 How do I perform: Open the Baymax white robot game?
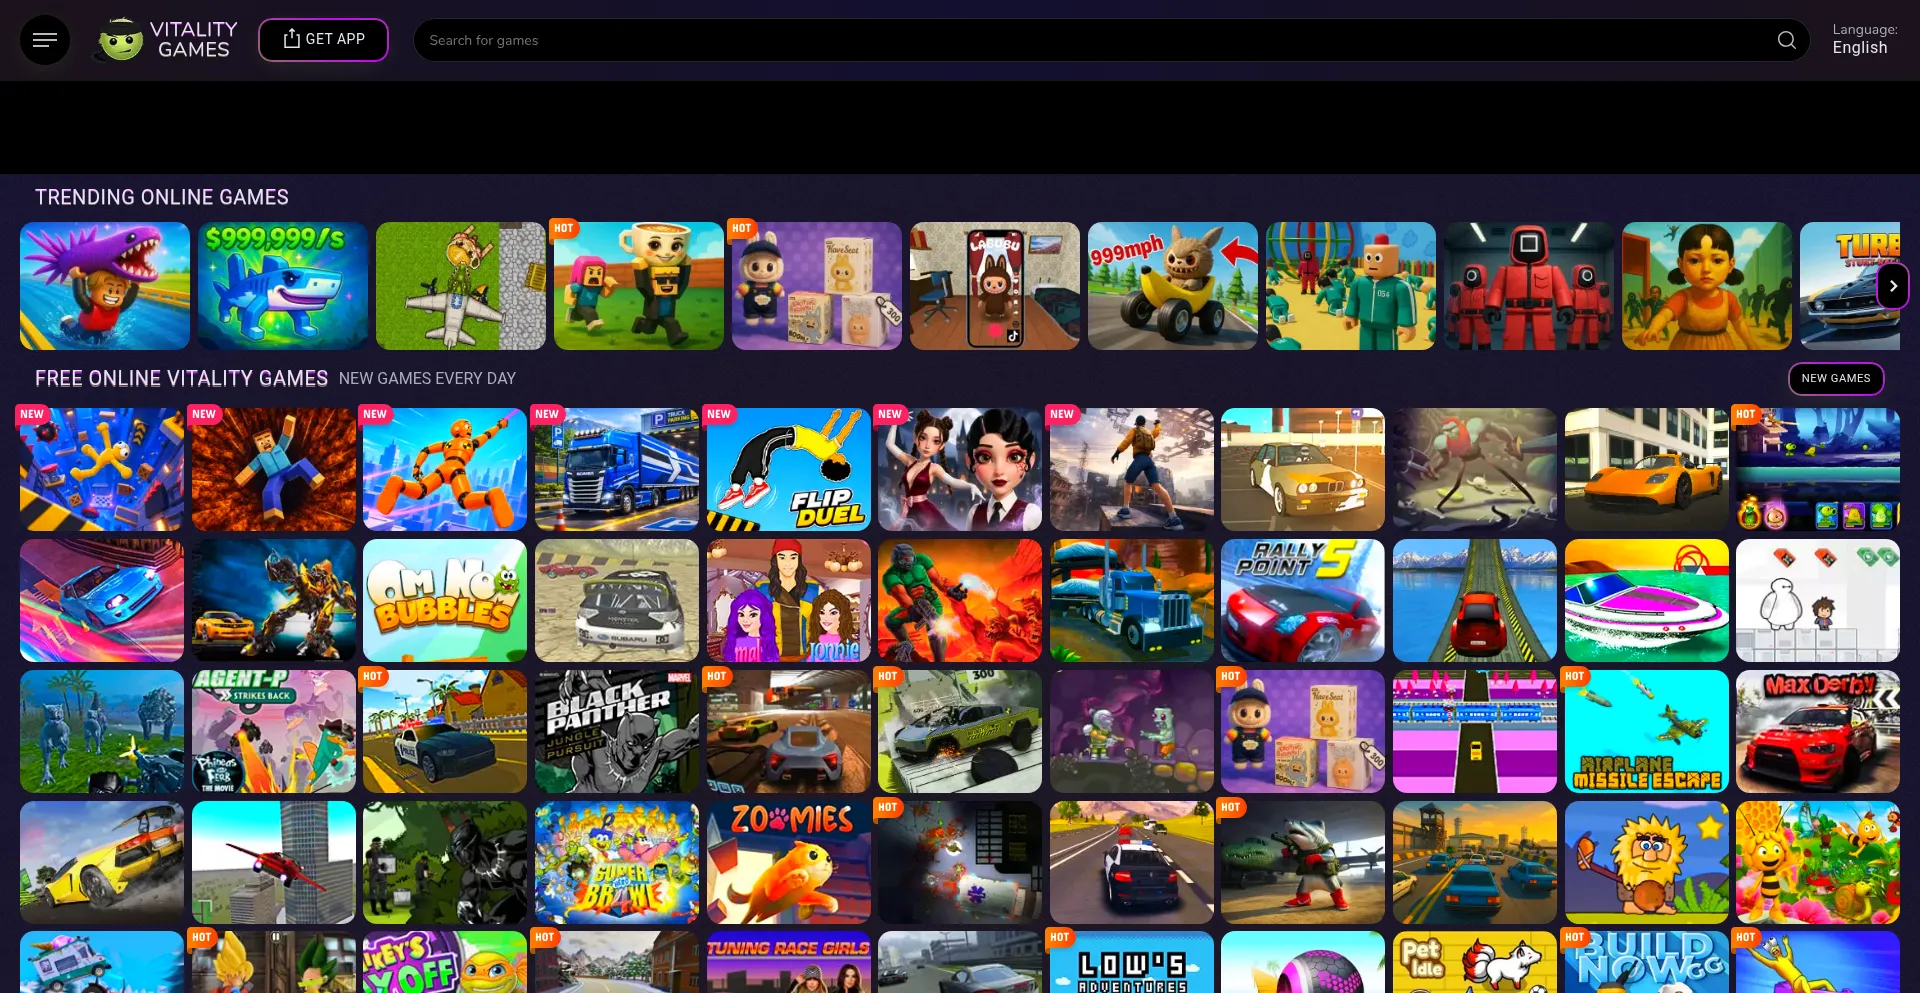pyautogui.click(x=1818, y=600)
